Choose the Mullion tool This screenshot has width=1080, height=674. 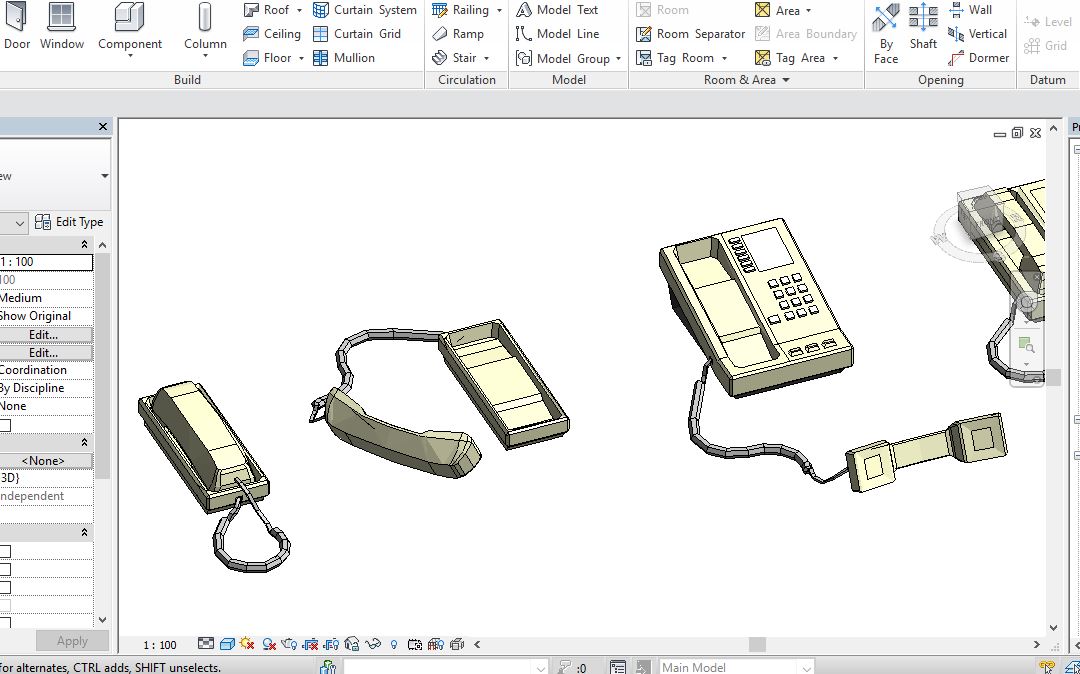(x=344, y=58)
